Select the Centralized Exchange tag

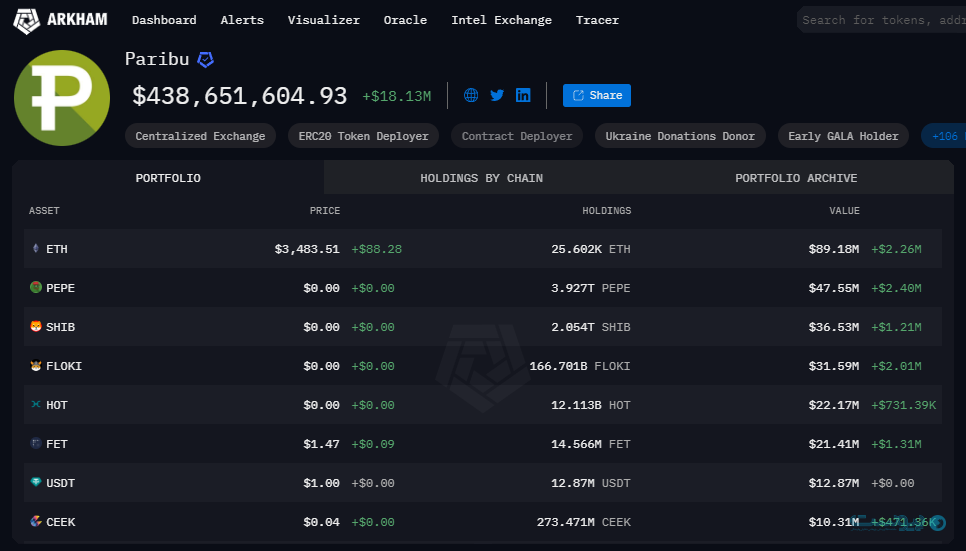click(x=200, y=136)
